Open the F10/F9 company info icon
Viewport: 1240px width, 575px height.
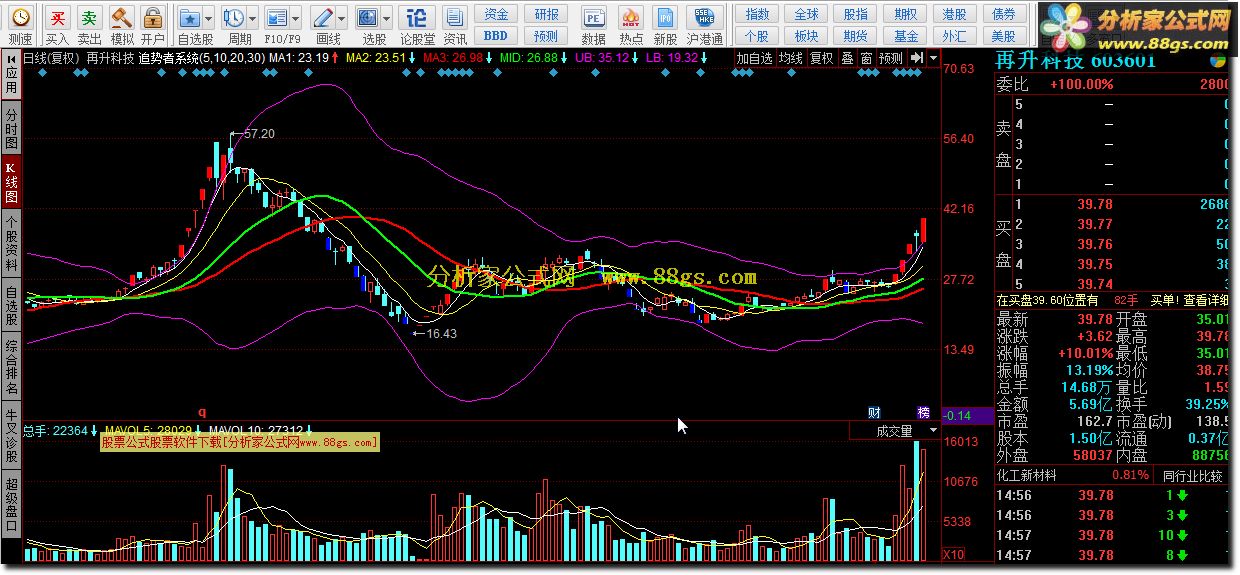pyautogui.click(x=277, y=18)
